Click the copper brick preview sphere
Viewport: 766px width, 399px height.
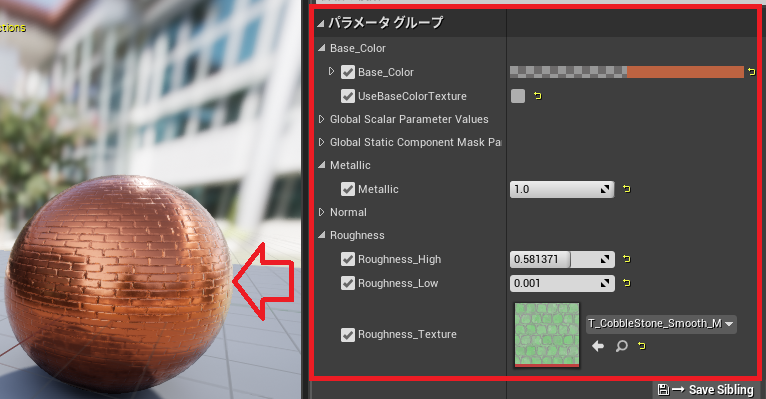(x=118, y=283)
